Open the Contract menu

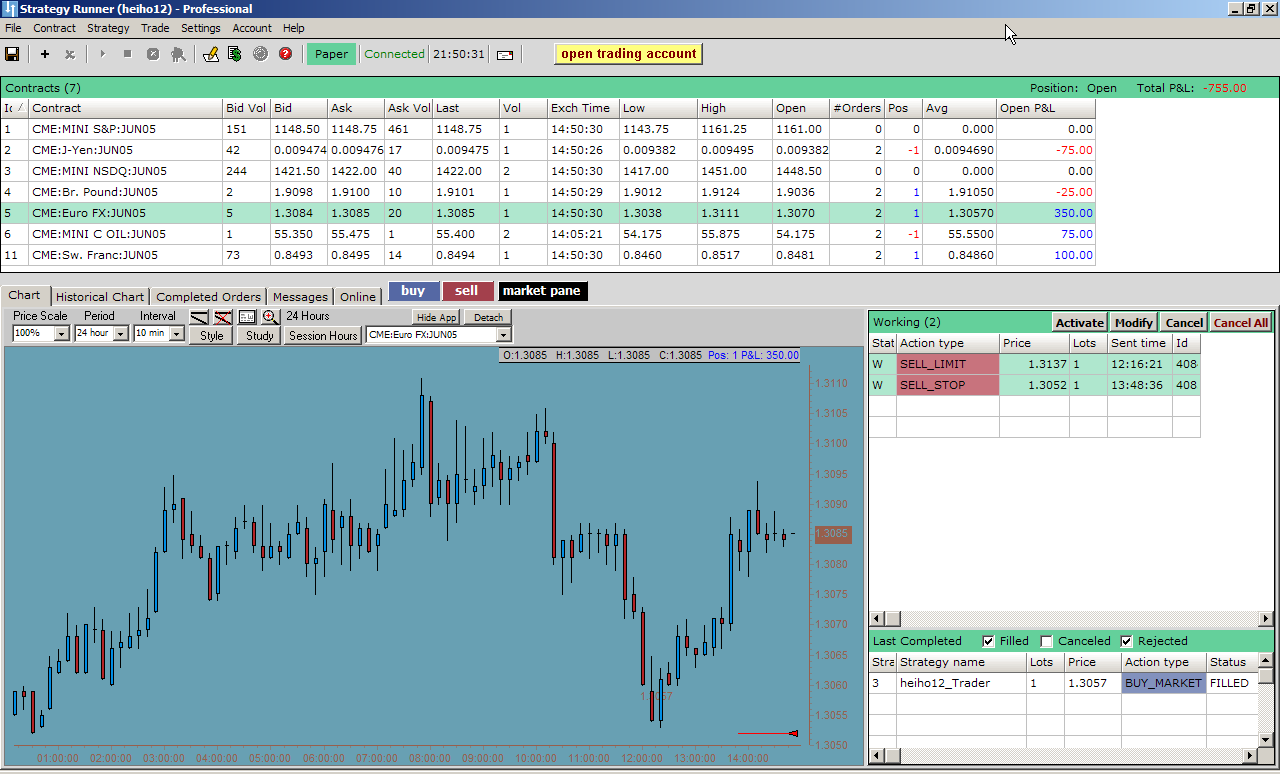coord(54,28)
